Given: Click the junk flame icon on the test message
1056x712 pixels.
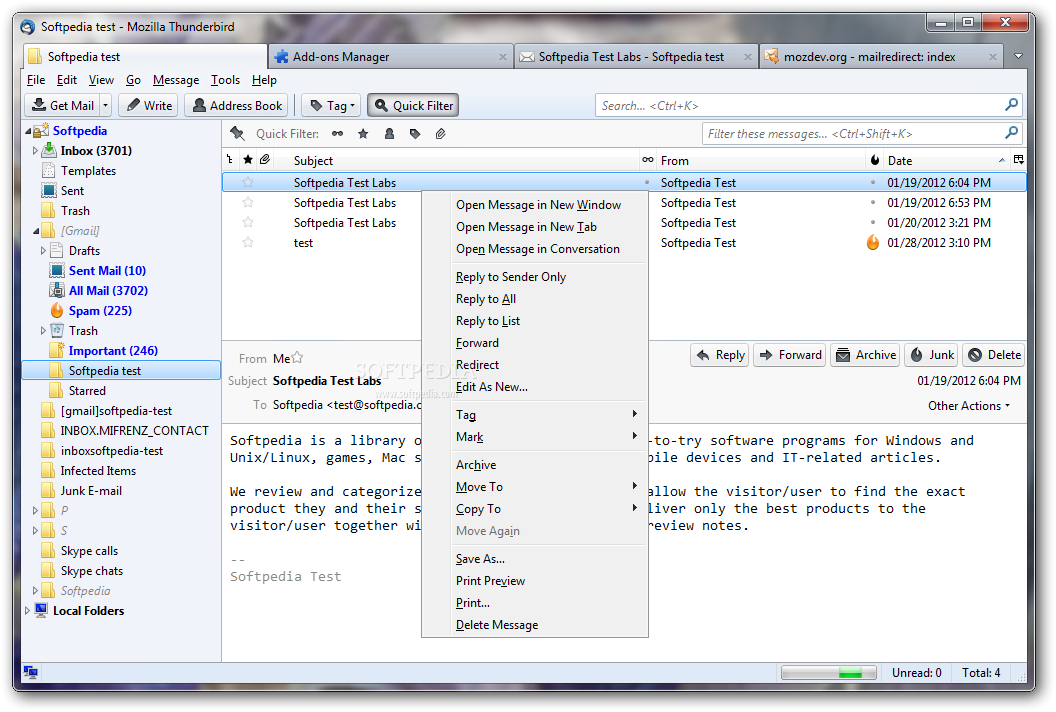Looking at the screenshot, I should [x=873, y=242].
